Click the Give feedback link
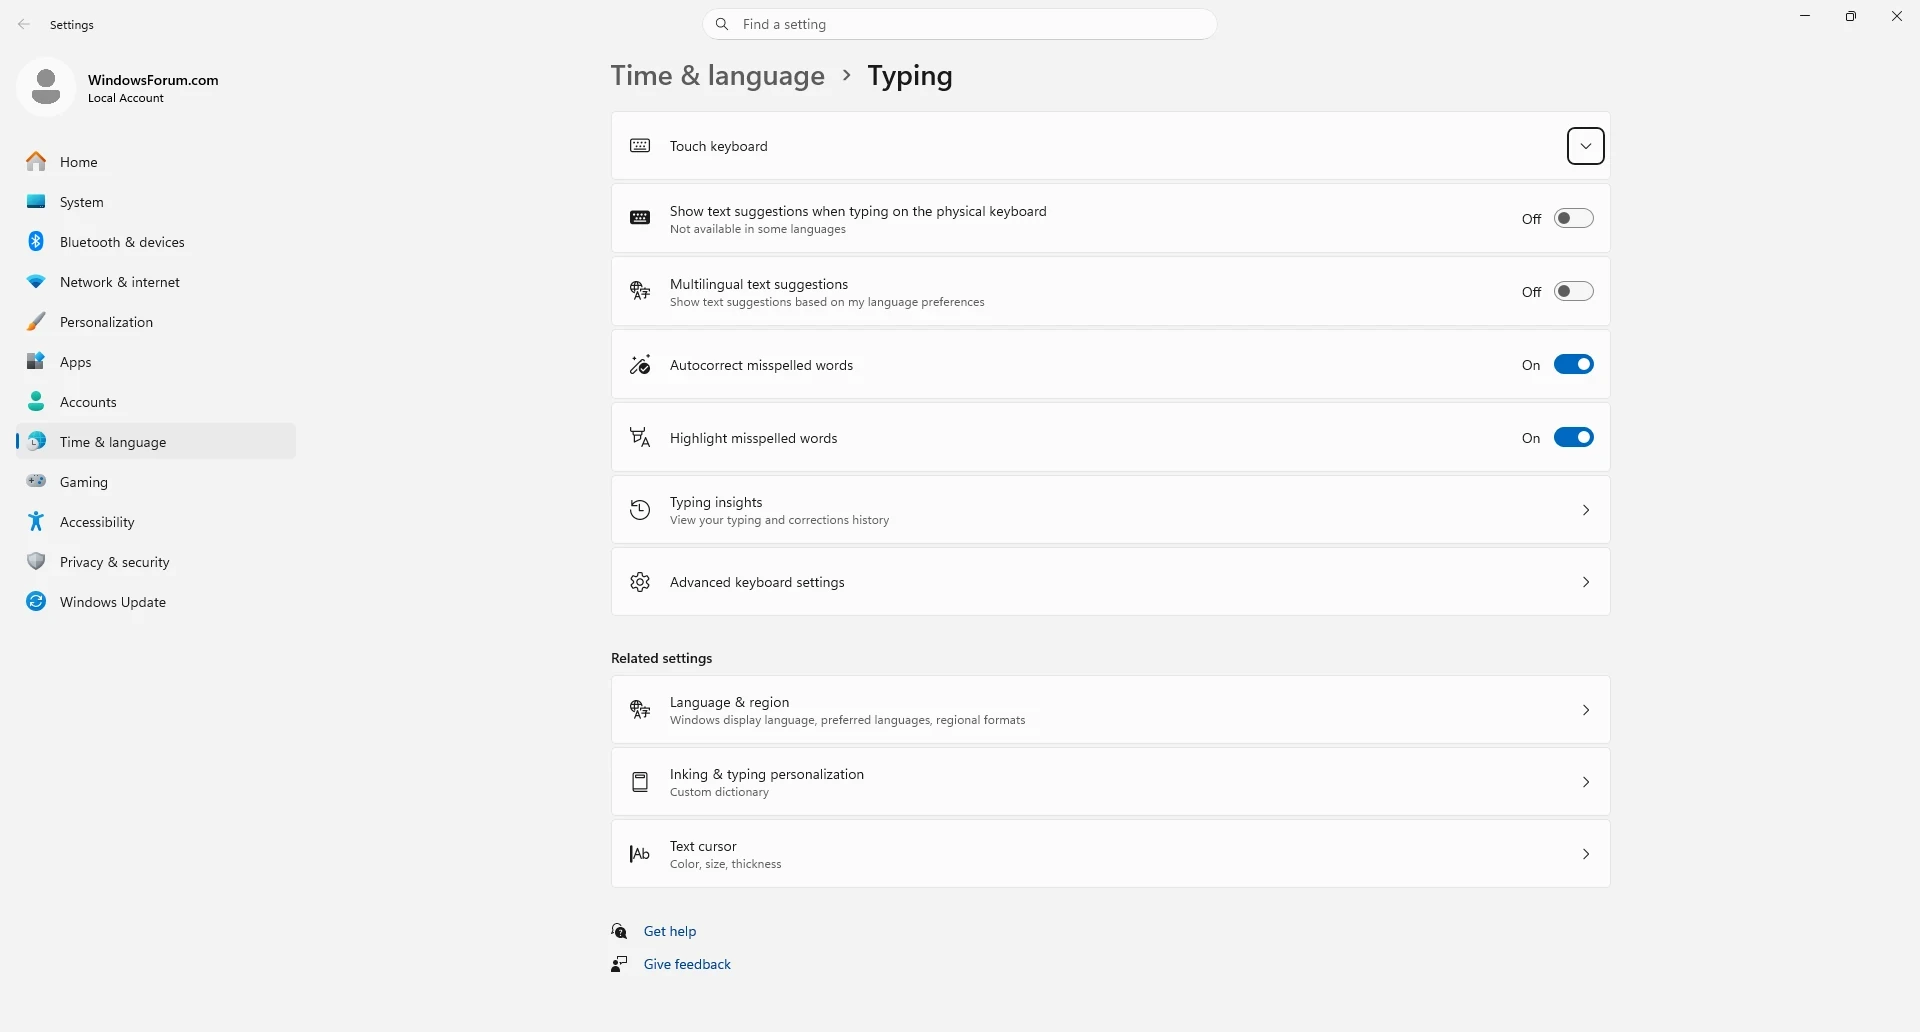The image size is (1920, 1032). pos(687,964)
